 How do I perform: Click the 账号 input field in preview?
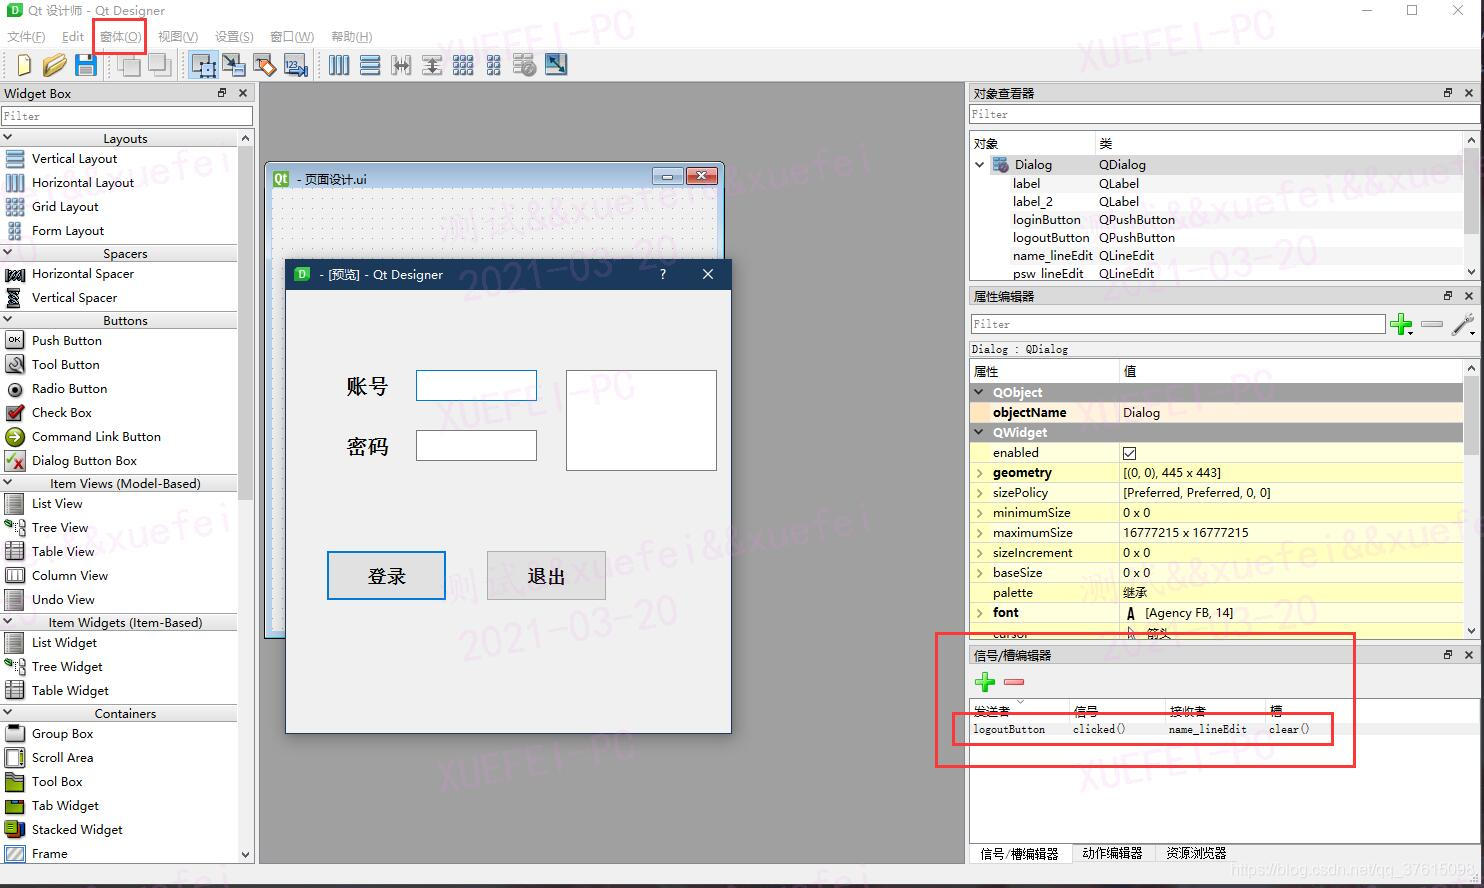tap(476, 386)
